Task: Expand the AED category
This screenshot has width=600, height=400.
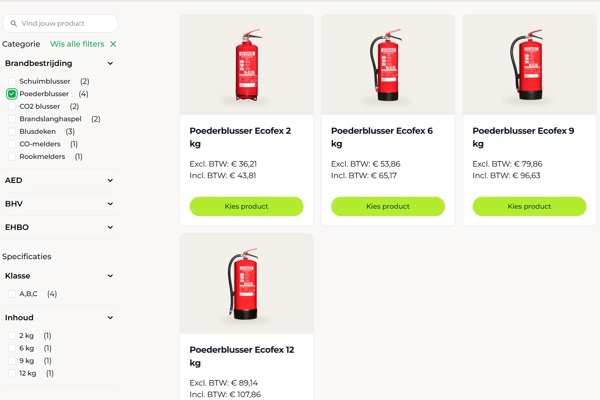Action: pyautogui.click(x=110, y=180)
